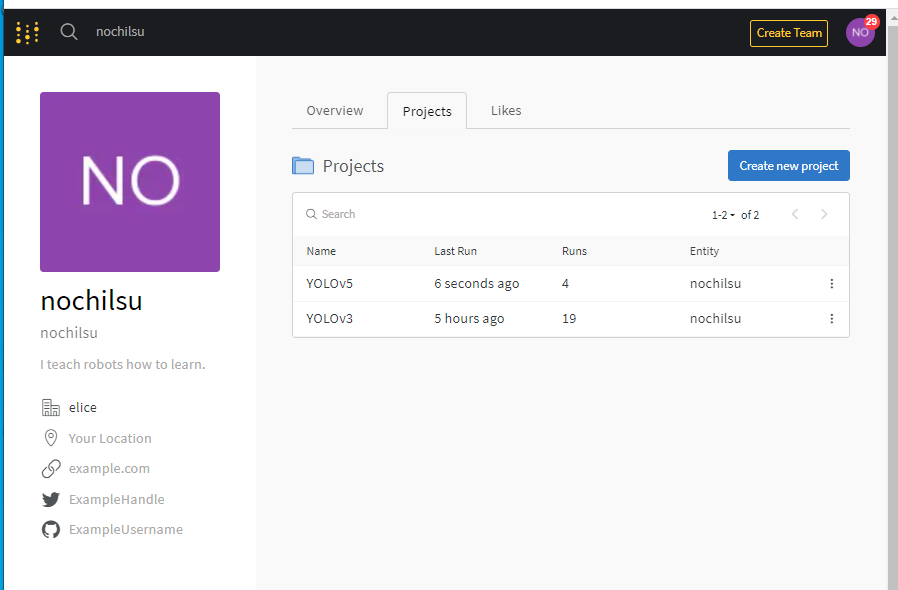Click the blue Projects folder icon
This screenshot has width=898, height=590.
click(303, 166)
